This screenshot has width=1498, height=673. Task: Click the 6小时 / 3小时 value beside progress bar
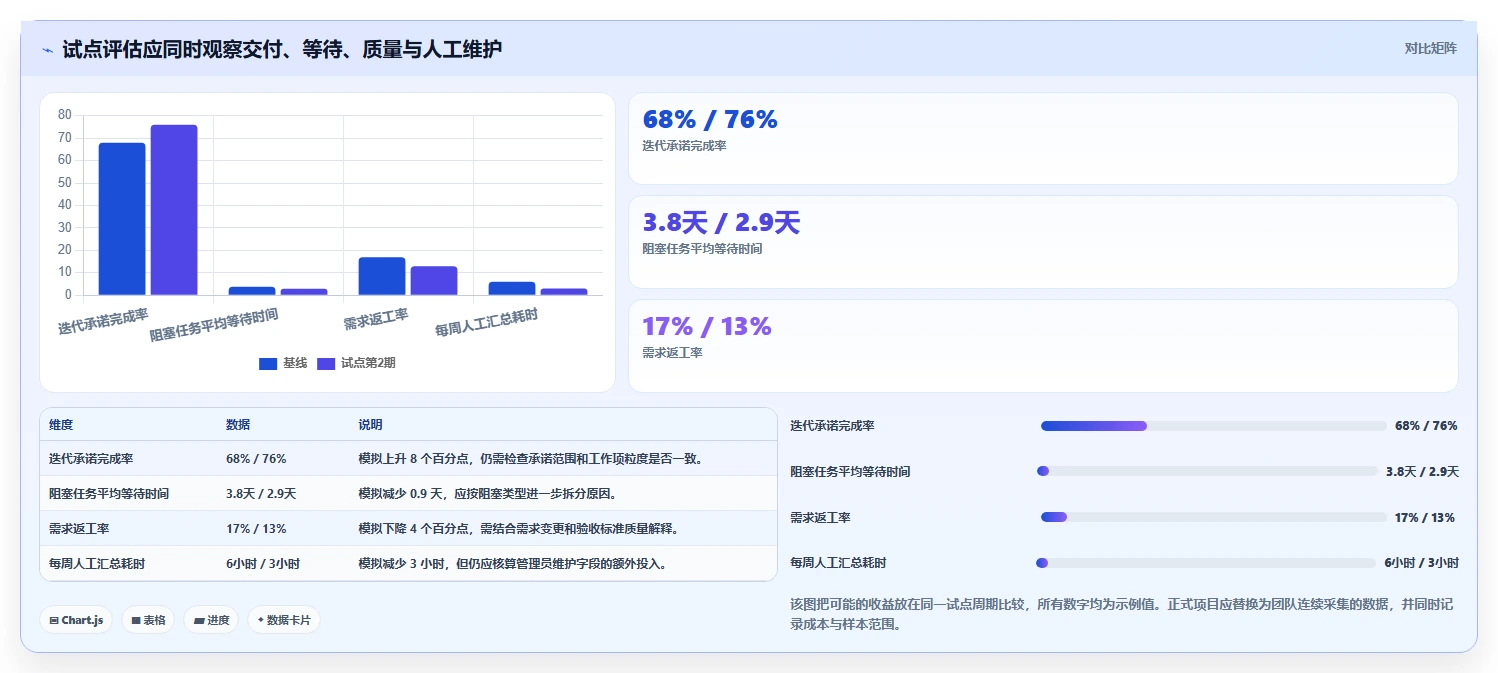click(x=1421, y=563)
